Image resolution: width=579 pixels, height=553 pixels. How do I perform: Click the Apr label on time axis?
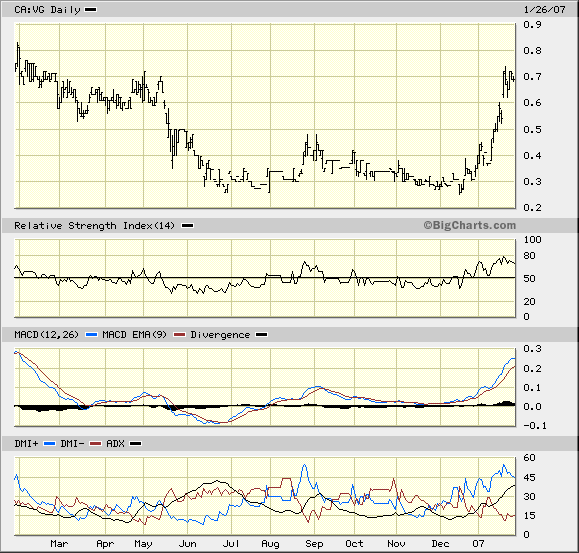click(x=105, y=544)
